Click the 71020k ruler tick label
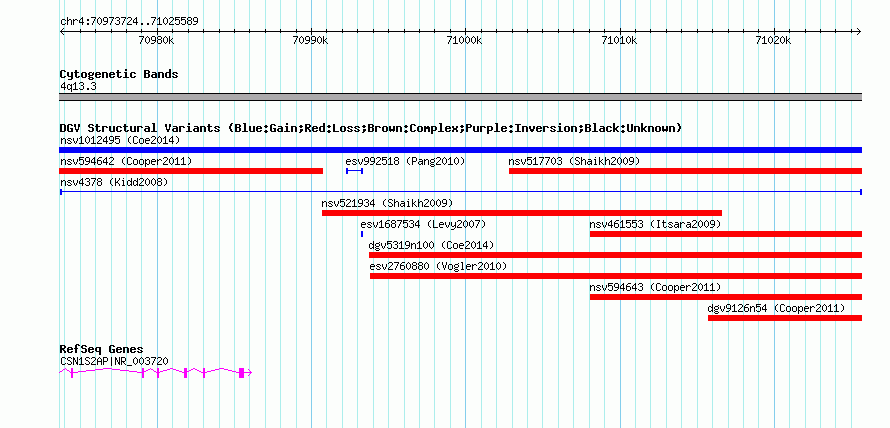 point(774,40)
